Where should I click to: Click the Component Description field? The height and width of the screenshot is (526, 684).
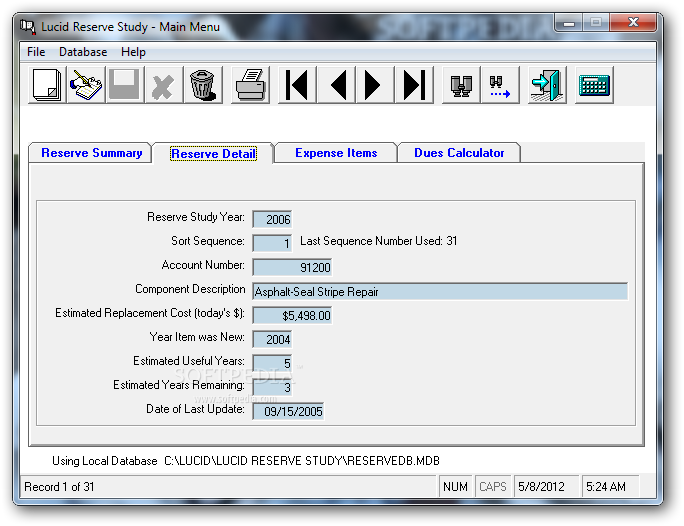point(440,291)
